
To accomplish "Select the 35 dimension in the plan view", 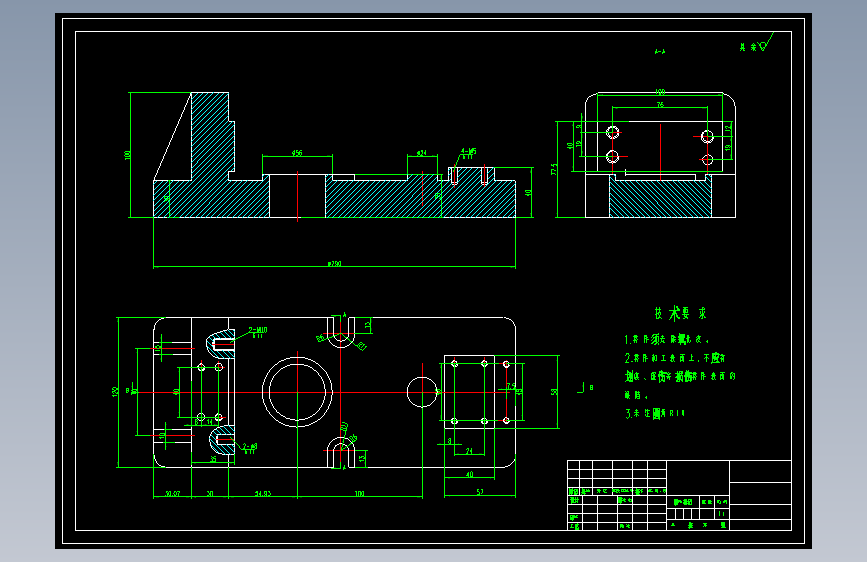I will point(213,459).
